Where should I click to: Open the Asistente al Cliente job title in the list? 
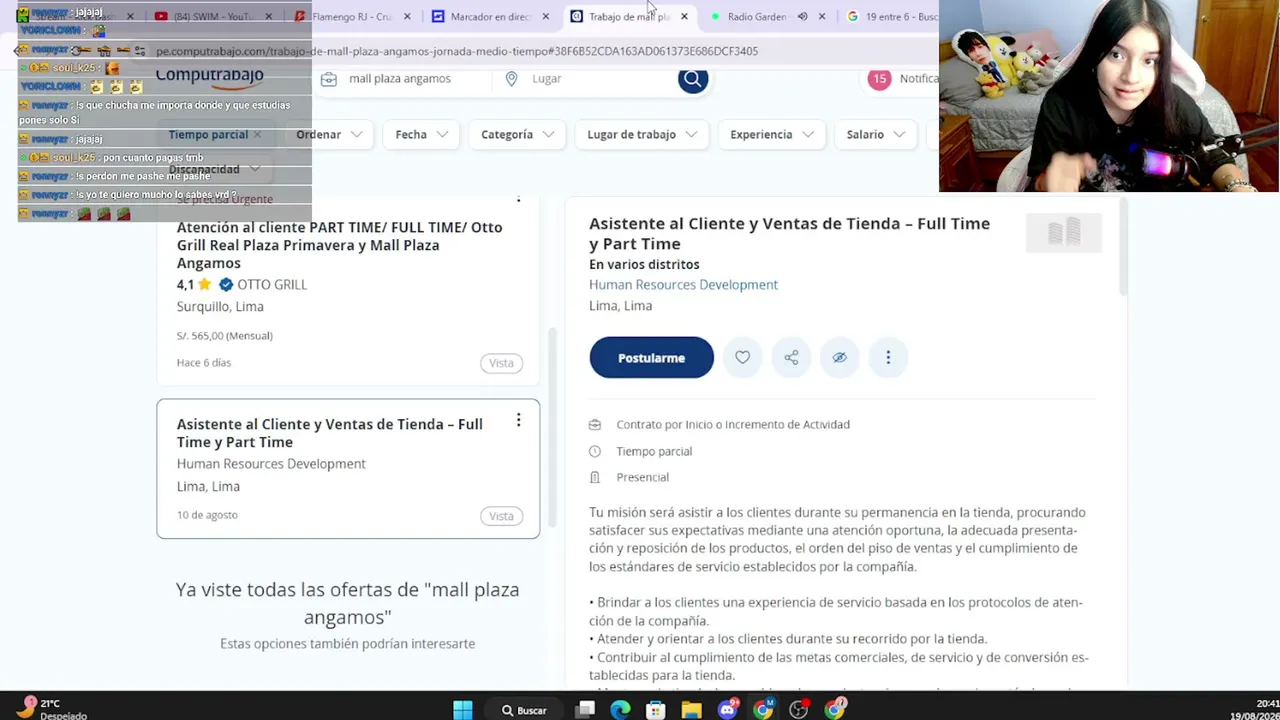[330, 433]
